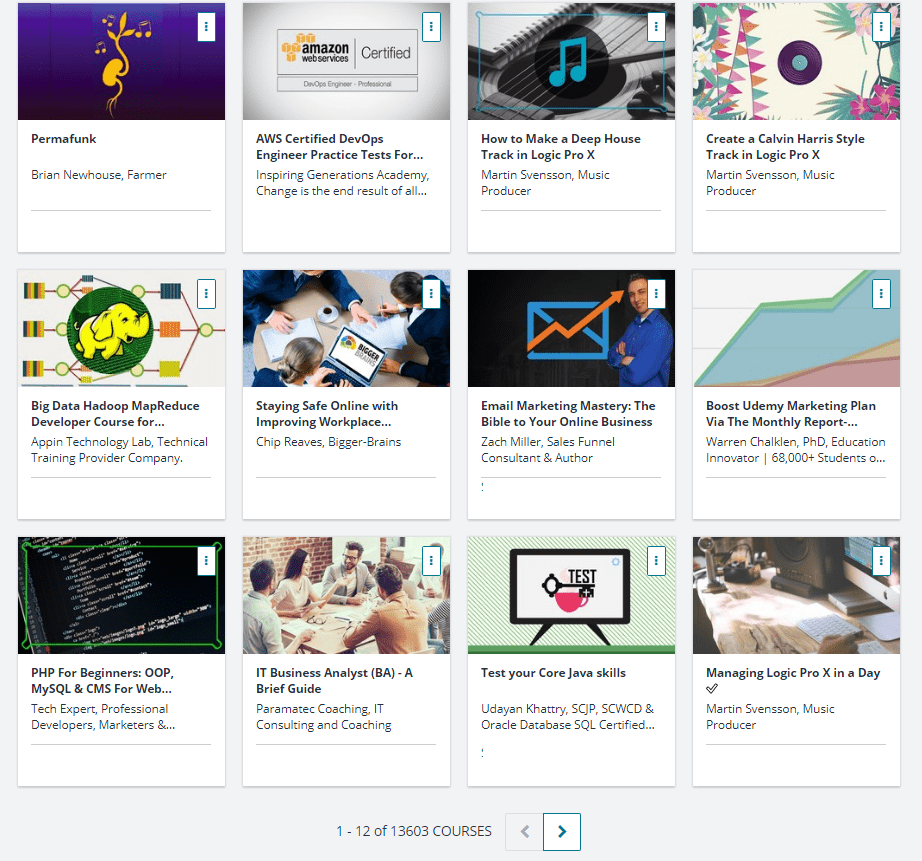Click the Amazon Web Services Certified thumbnail

click(346, 62)
